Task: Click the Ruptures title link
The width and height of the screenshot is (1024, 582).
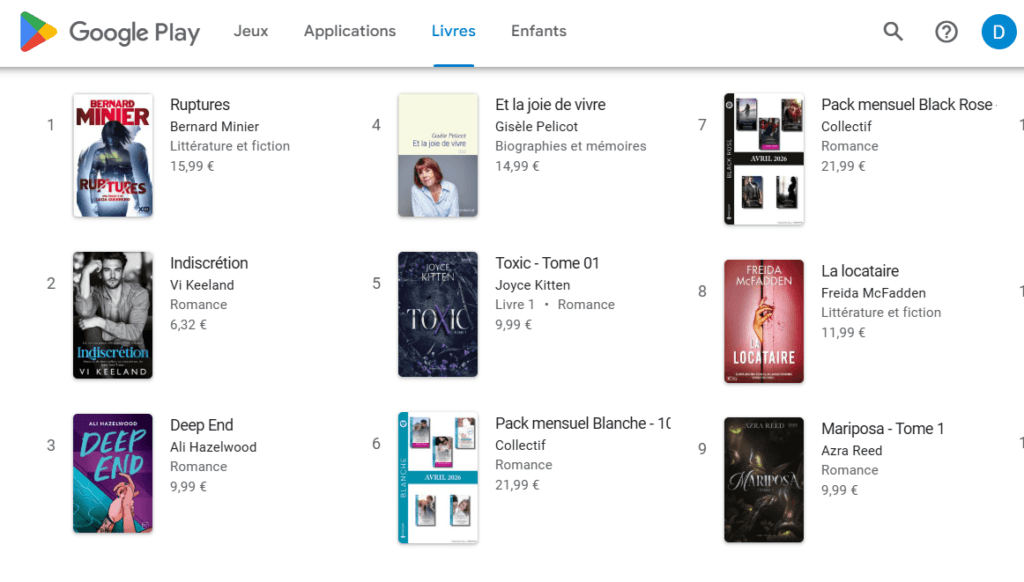Action: pyautogui.click(x=200, y=104)
